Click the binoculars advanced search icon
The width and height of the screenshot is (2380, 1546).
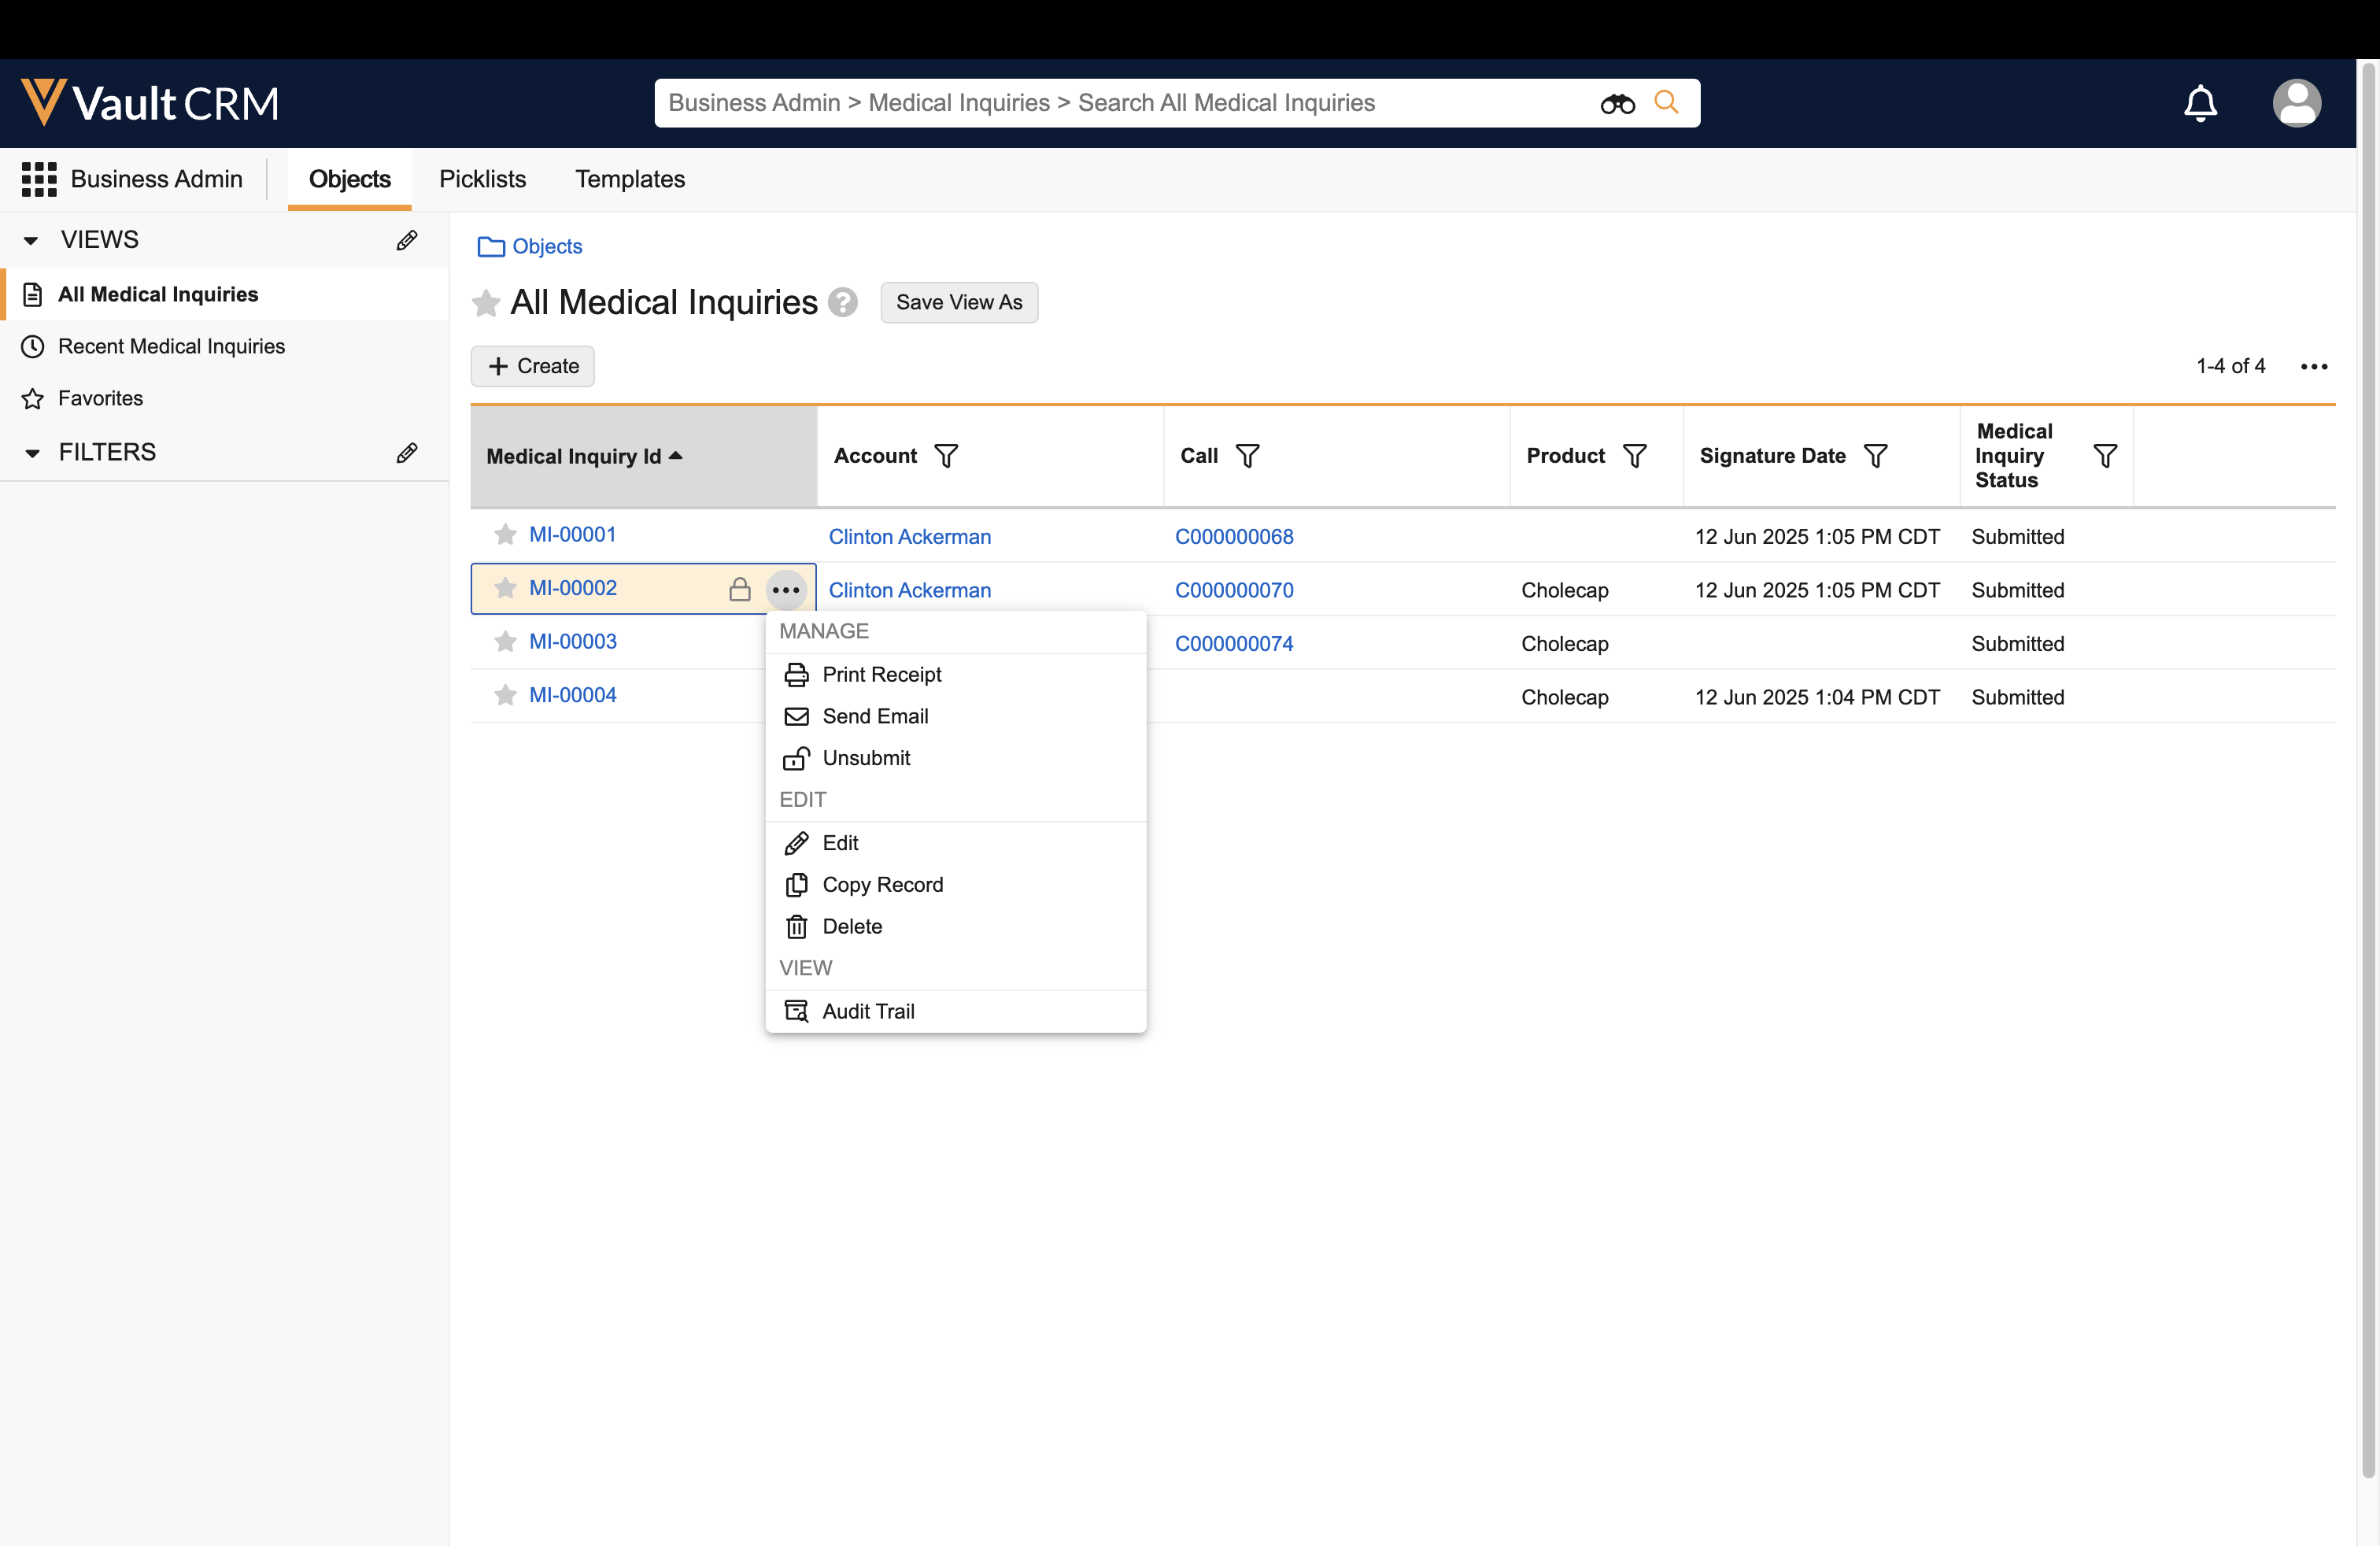(x=1617, y=103)
